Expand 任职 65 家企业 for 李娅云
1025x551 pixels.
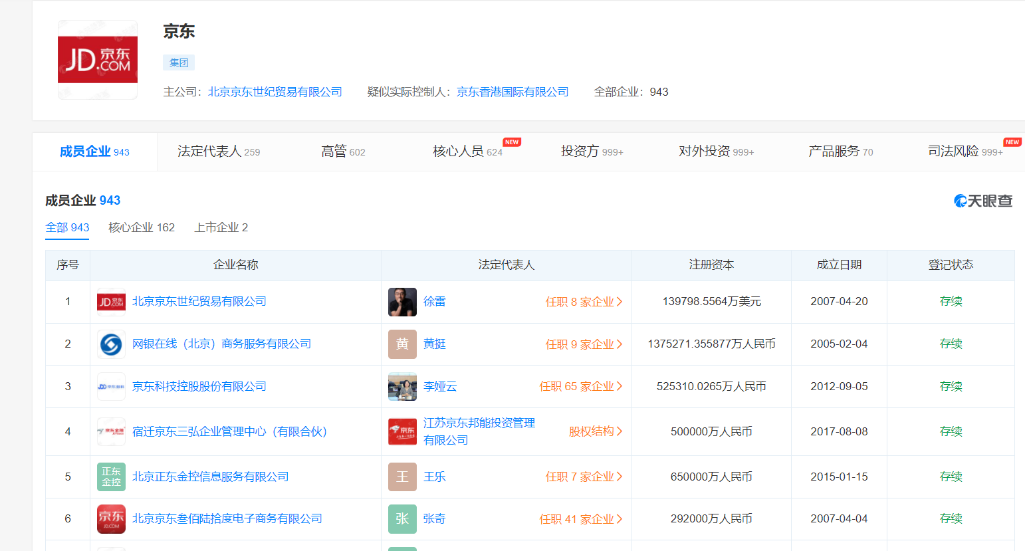[x=581, y=386]
